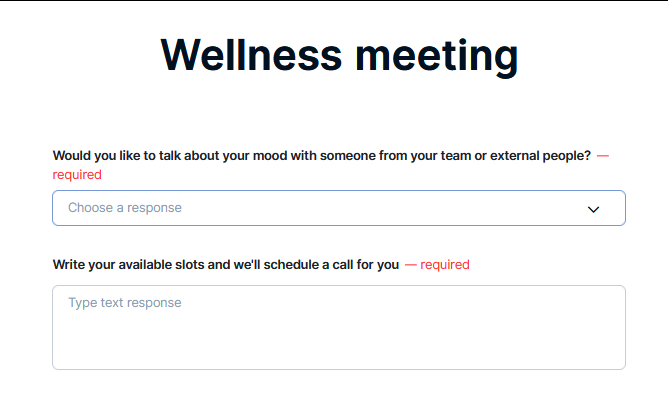Click "external people?" in the first question
The height and width of the screenshot is (395, 668).
pyautogui.click(x=540, y=156)
